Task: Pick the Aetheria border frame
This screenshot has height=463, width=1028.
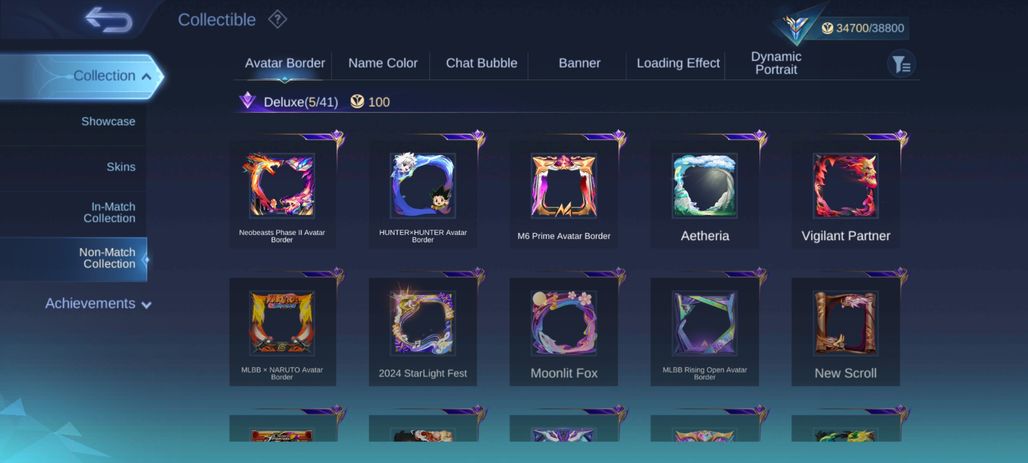Action: pyautogui.click(x=705, y=194)
